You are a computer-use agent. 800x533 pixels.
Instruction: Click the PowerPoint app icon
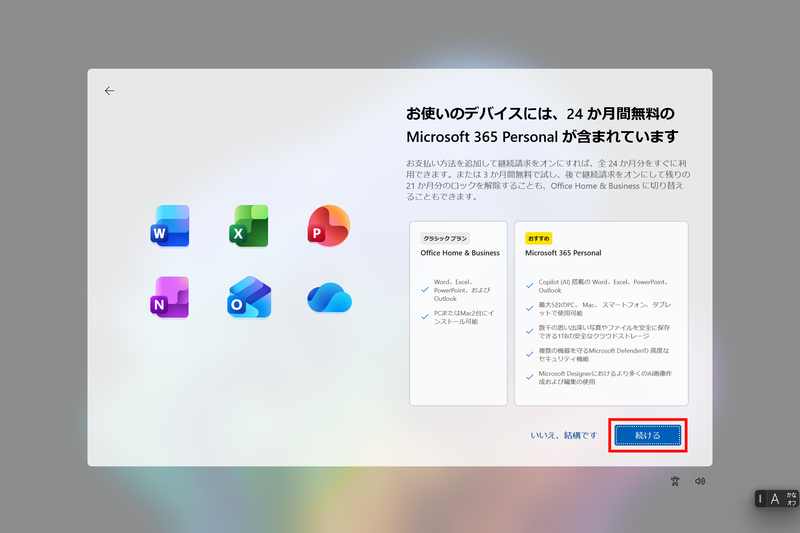click(329, 225)
